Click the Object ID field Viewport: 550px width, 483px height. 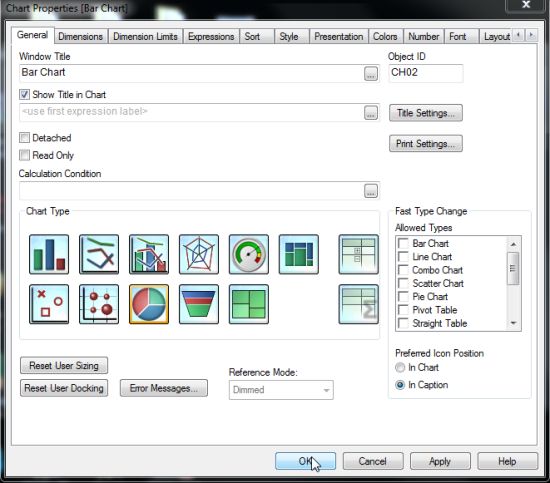pyautogui.click(x=426, y=73)
